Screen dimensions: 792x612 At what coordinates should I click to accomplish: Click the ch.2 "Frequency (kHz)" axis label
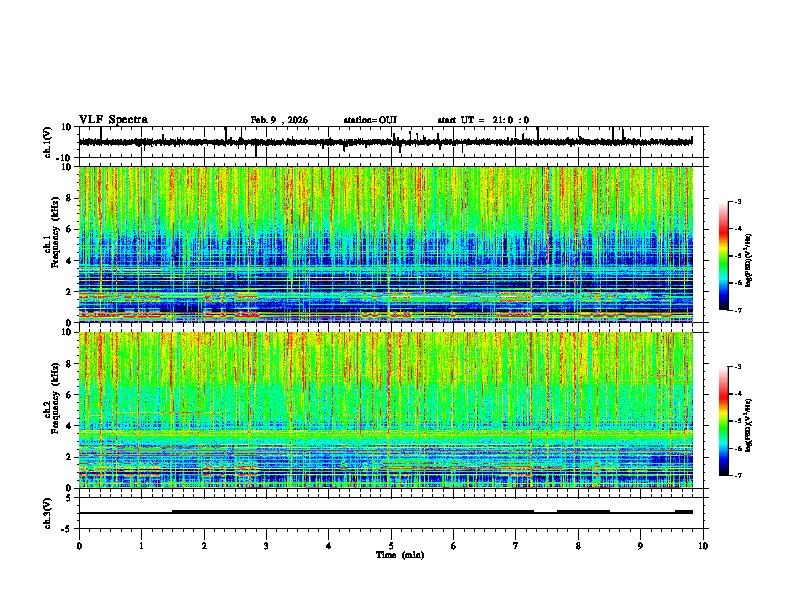(x=55, y=398)
